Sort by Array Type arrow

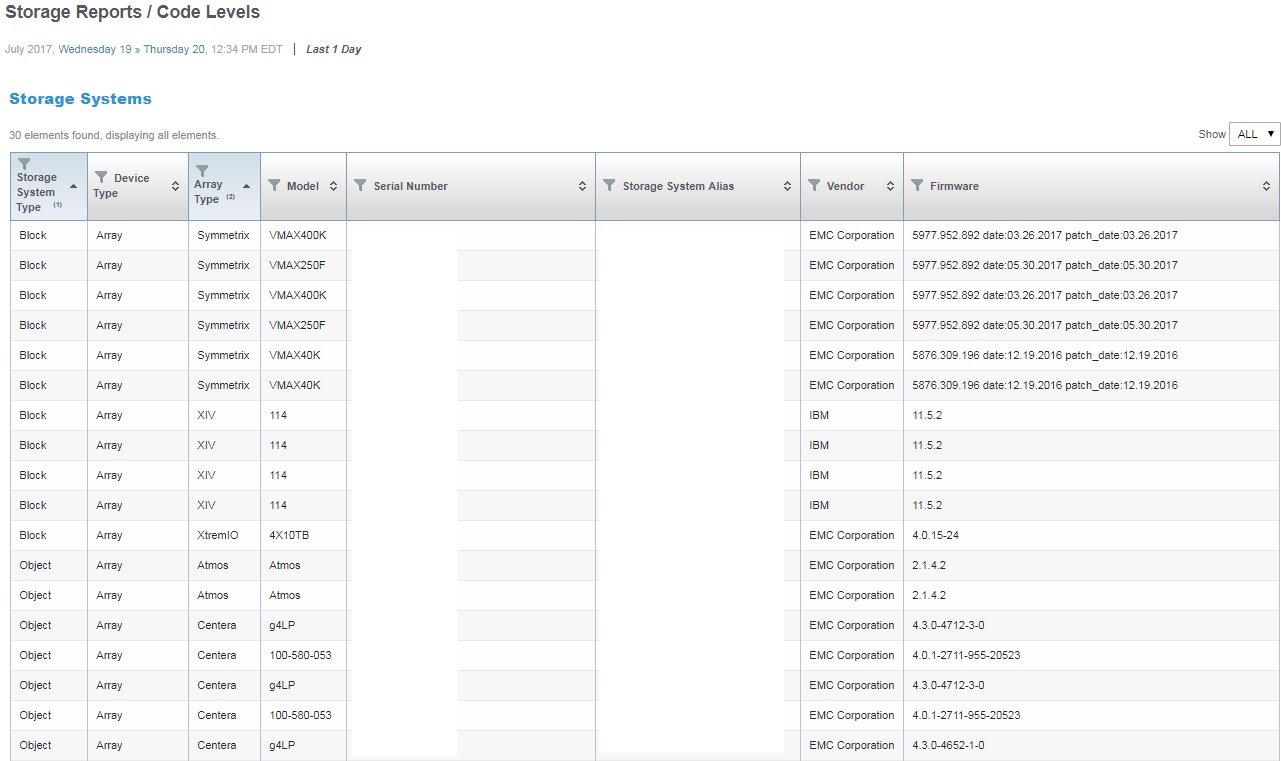[246, 186]
